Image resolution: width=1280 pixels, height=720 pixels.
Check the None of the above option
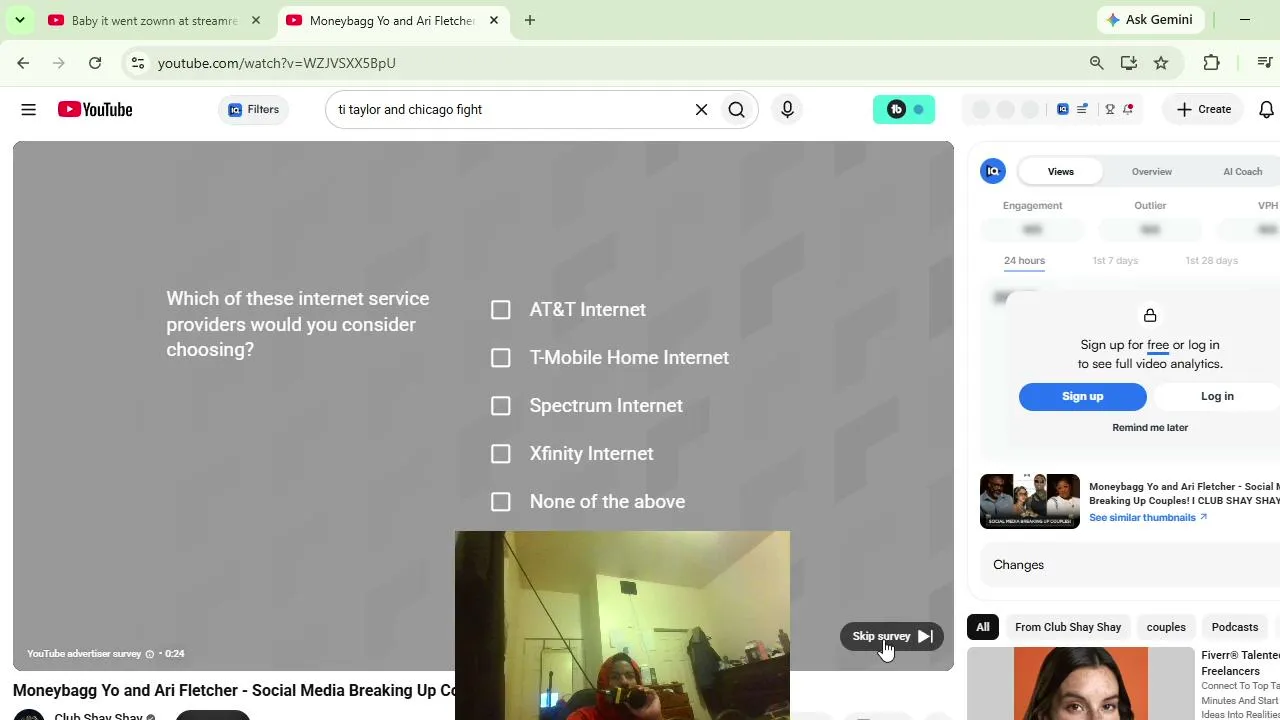pos(501,502)
